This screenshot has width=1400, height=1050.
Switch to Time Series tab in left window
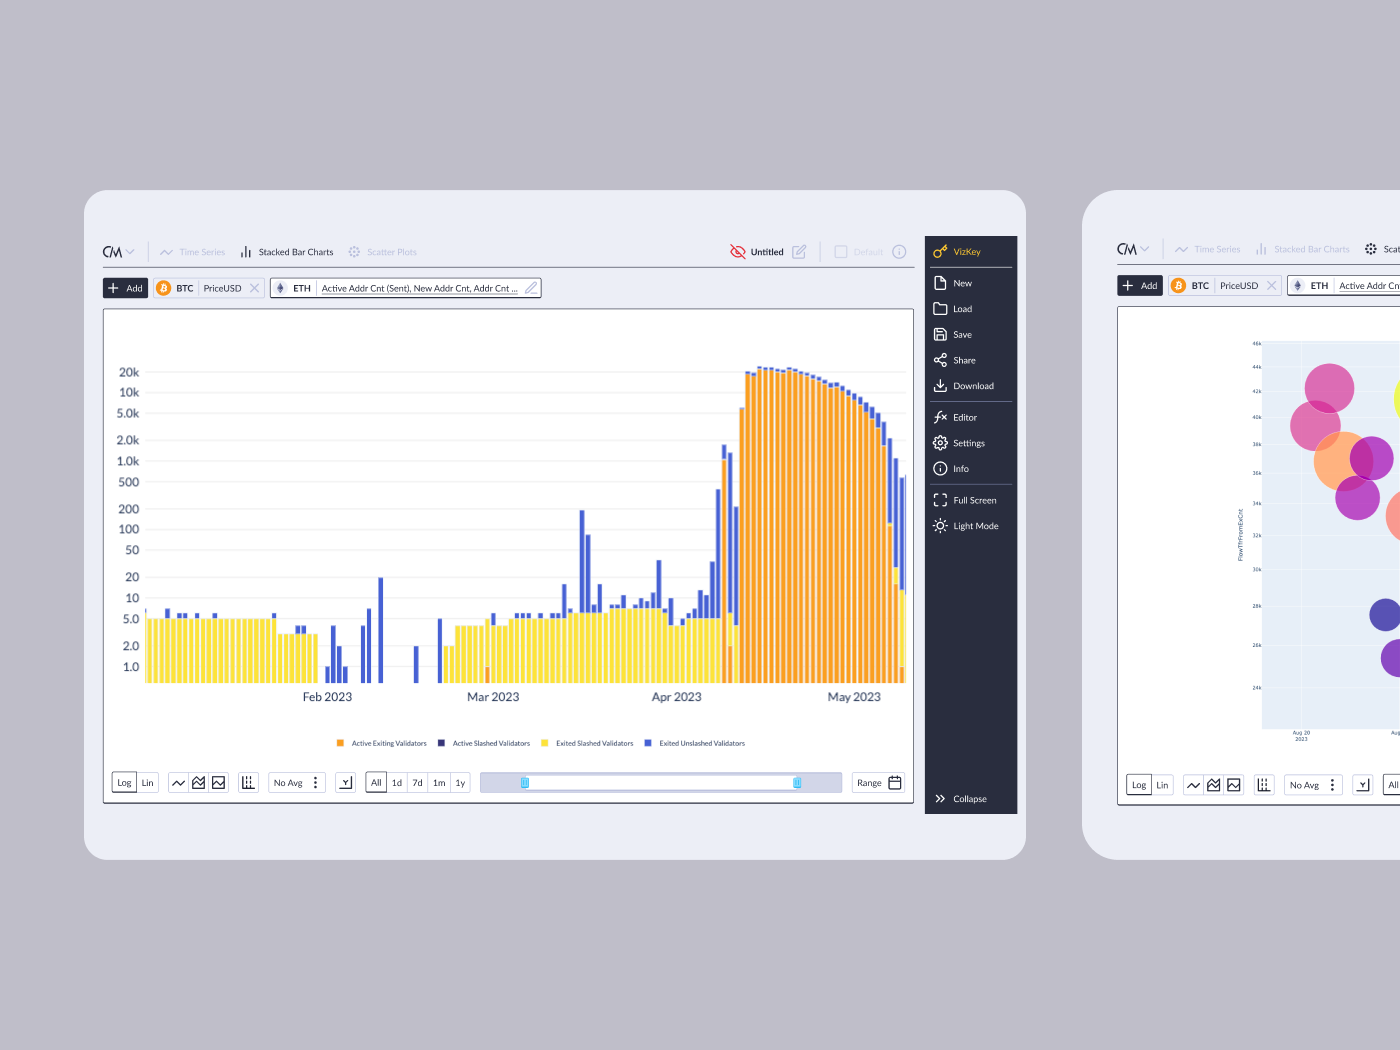(192, 252)
